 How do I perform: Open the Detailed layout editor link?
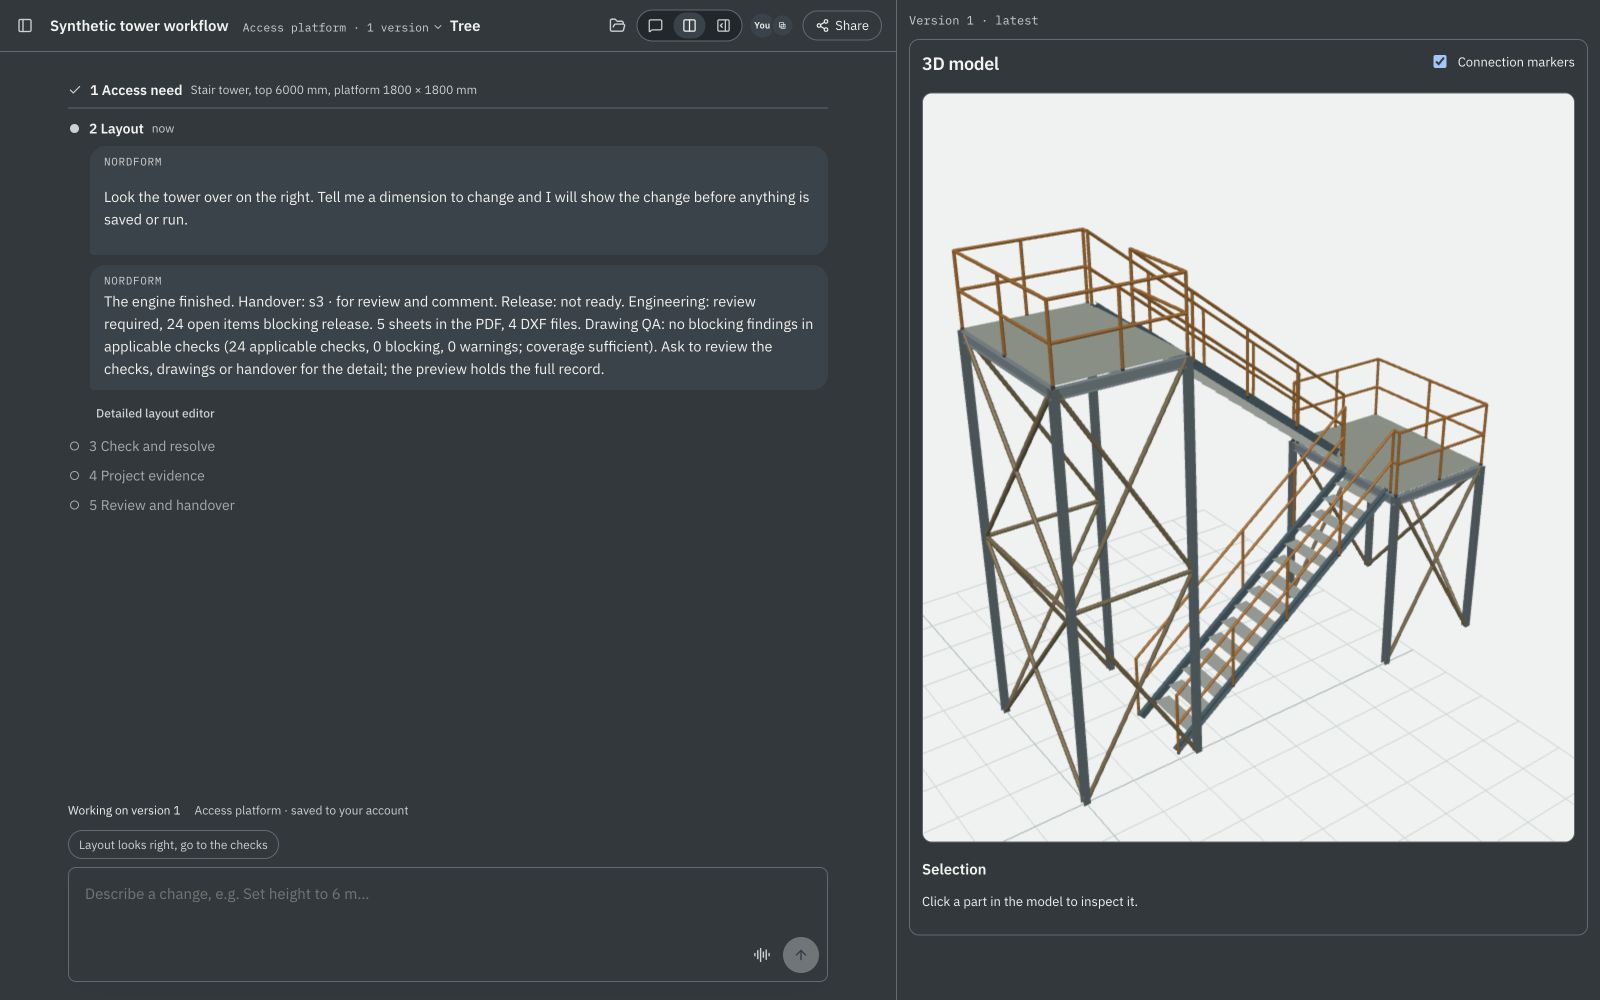(x=155, y=414)
